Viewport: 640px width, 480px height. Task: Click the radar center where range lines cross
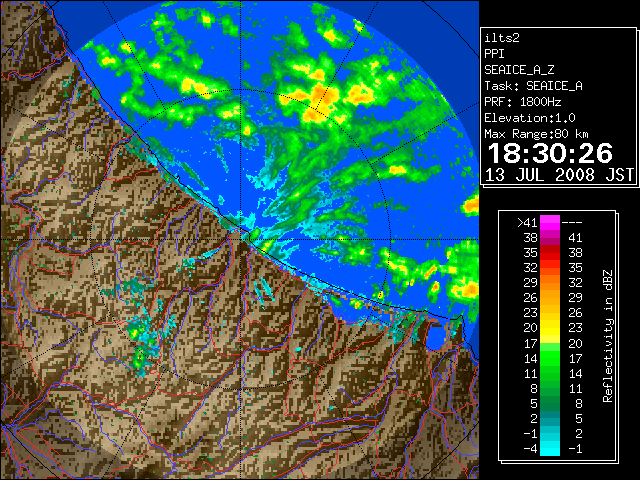[241, 240]
